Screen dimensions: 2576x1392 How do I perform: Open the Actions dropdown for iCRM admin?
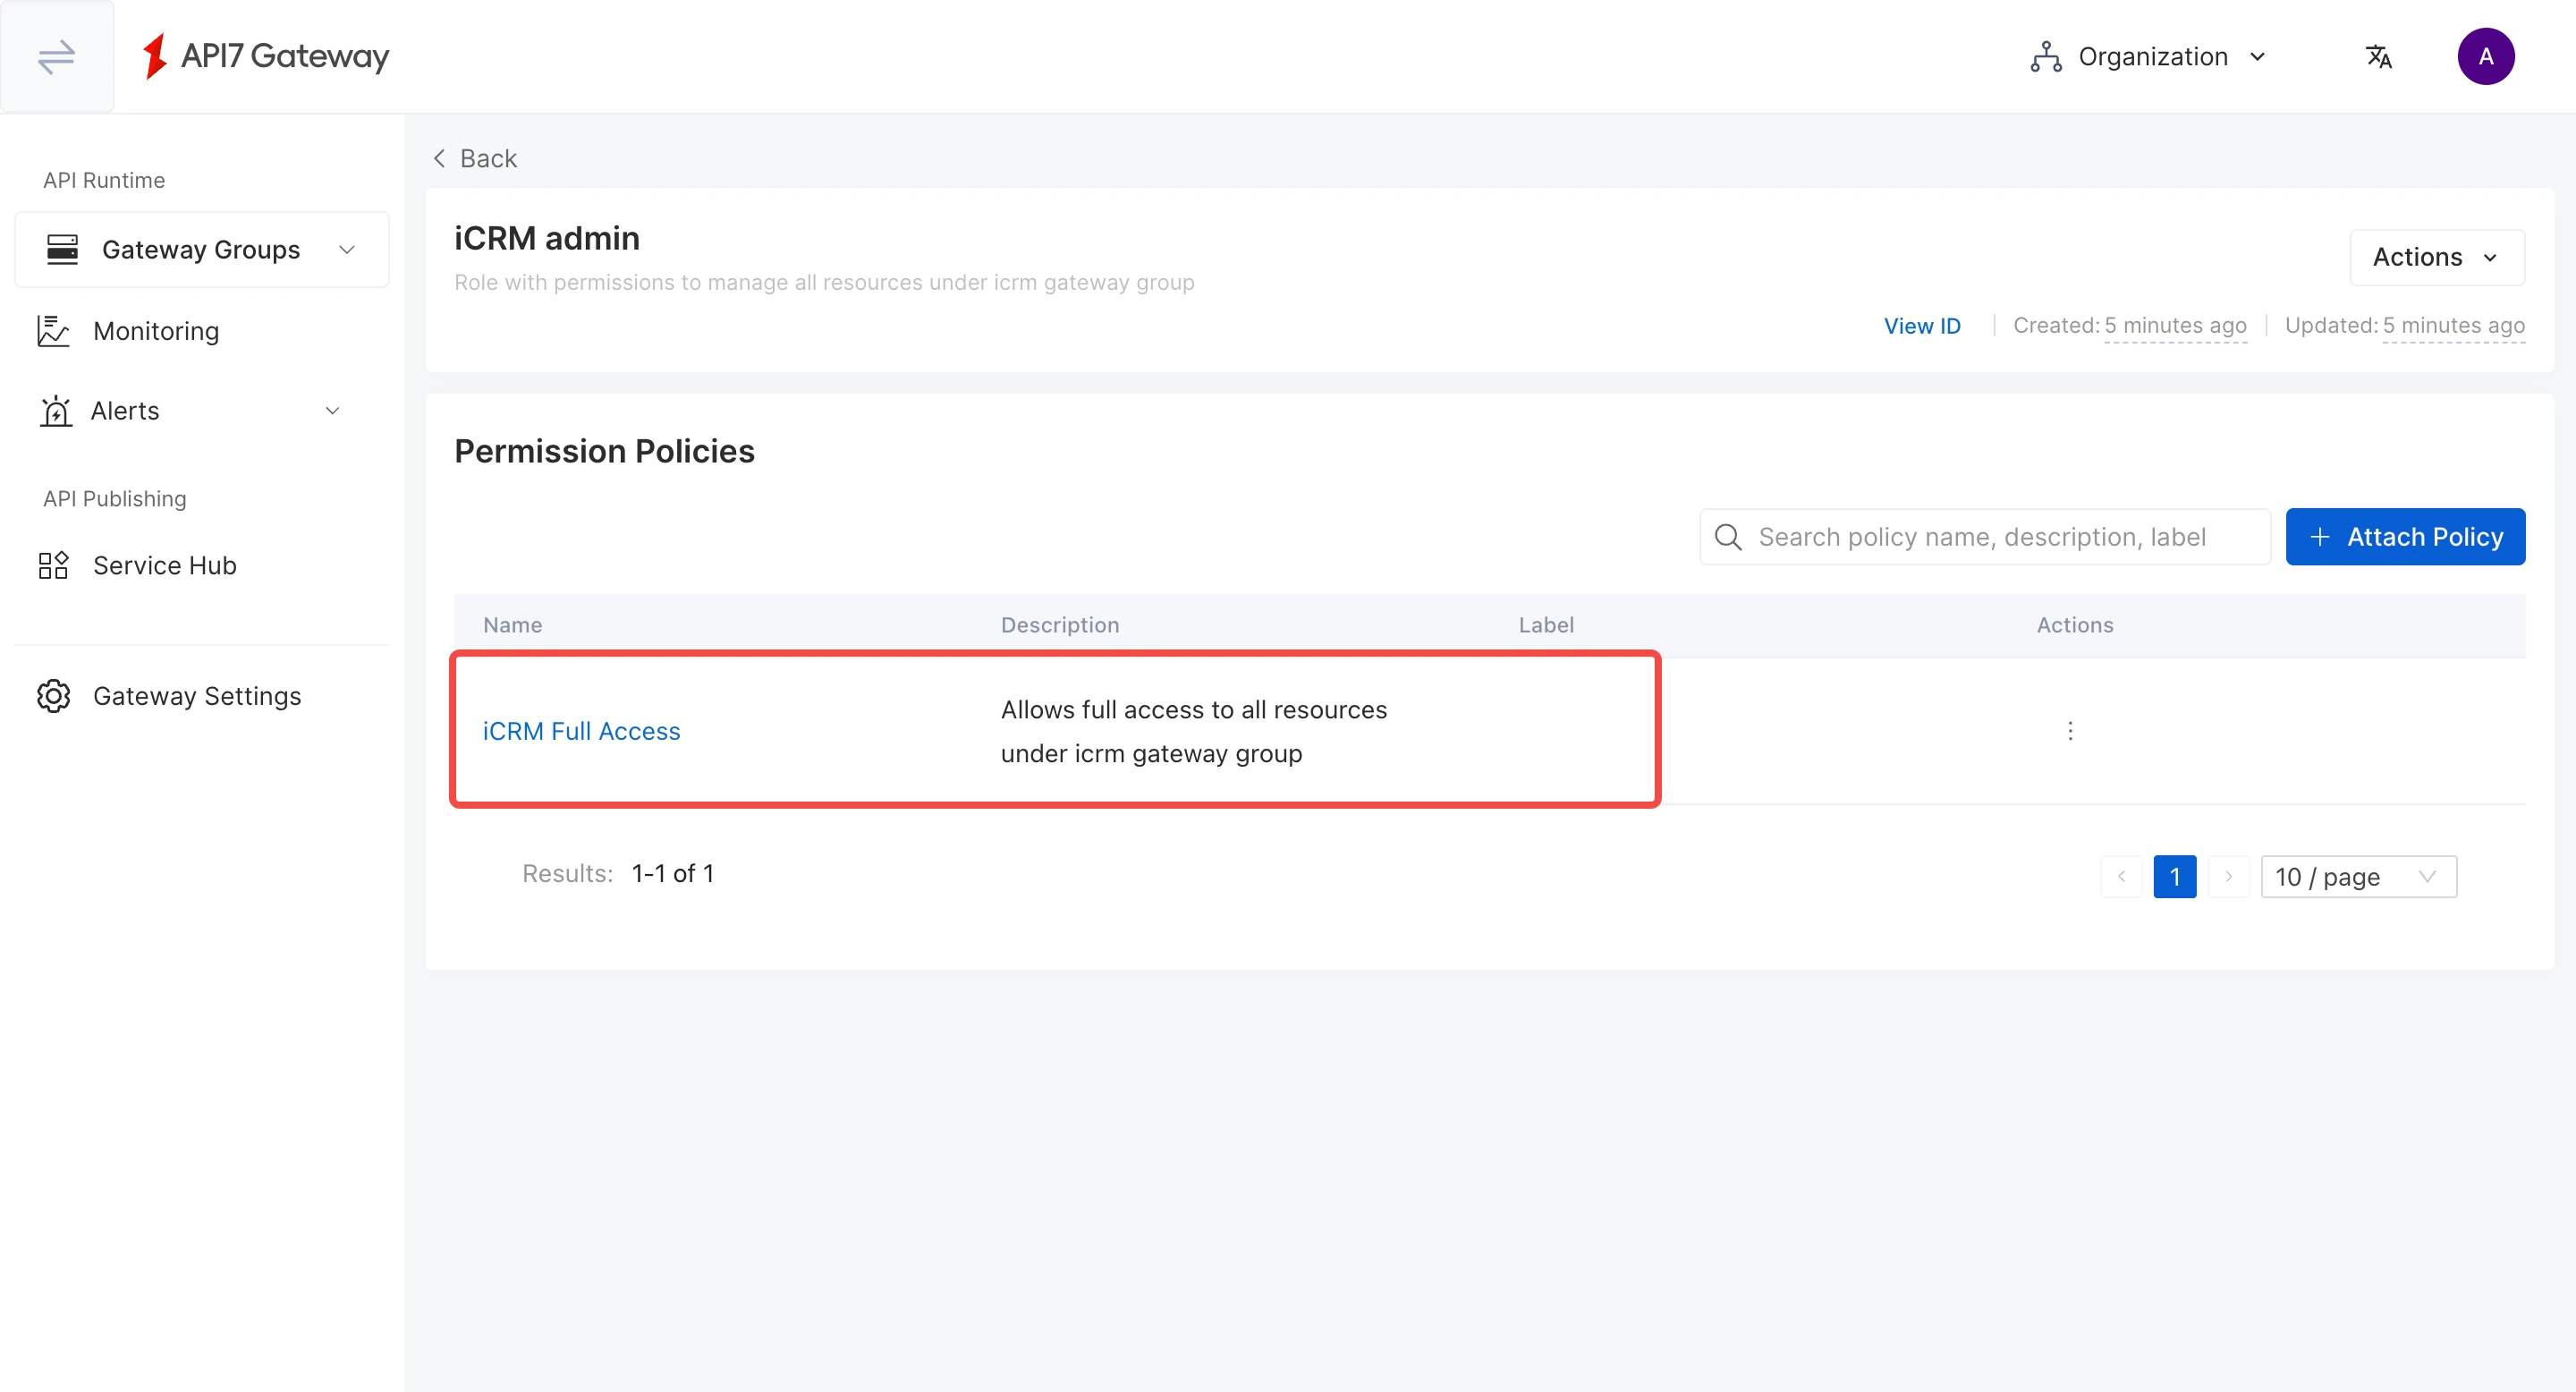point(2436,257)
